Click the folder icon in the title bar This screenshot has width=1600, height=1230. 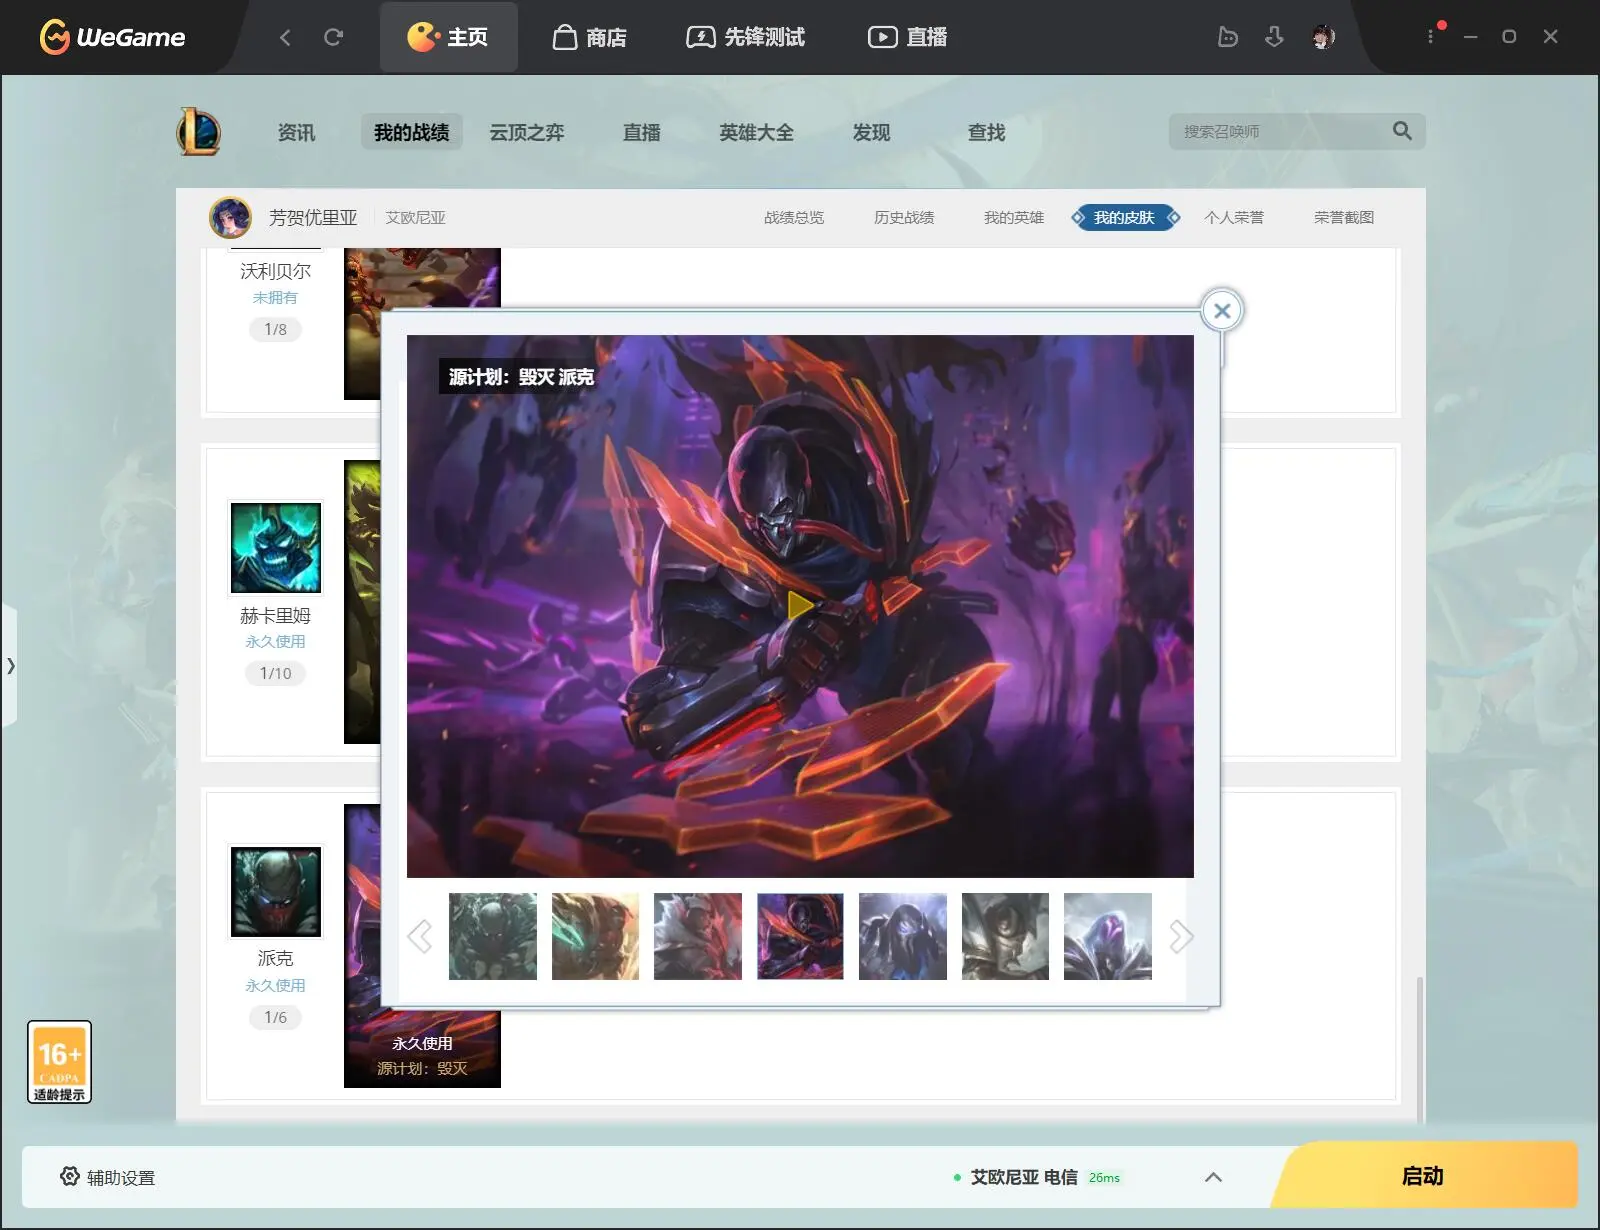tap(1227, 37)
